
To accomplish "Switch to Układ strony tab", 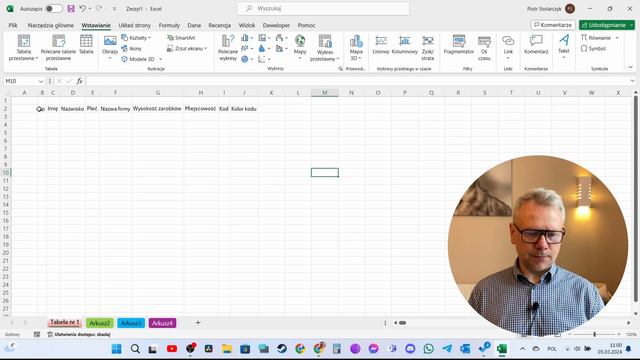I will [x=135, y=25].
